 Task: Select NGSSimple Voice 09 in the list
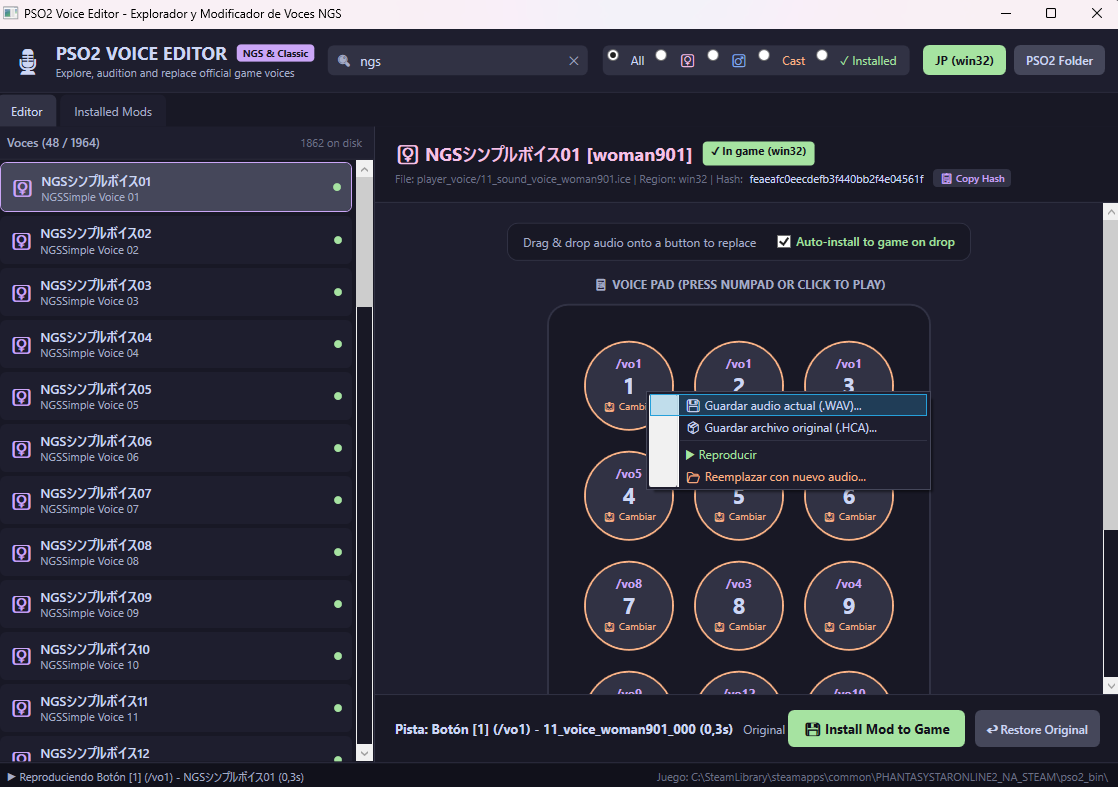pyautogui.click(x=176, y=605)
